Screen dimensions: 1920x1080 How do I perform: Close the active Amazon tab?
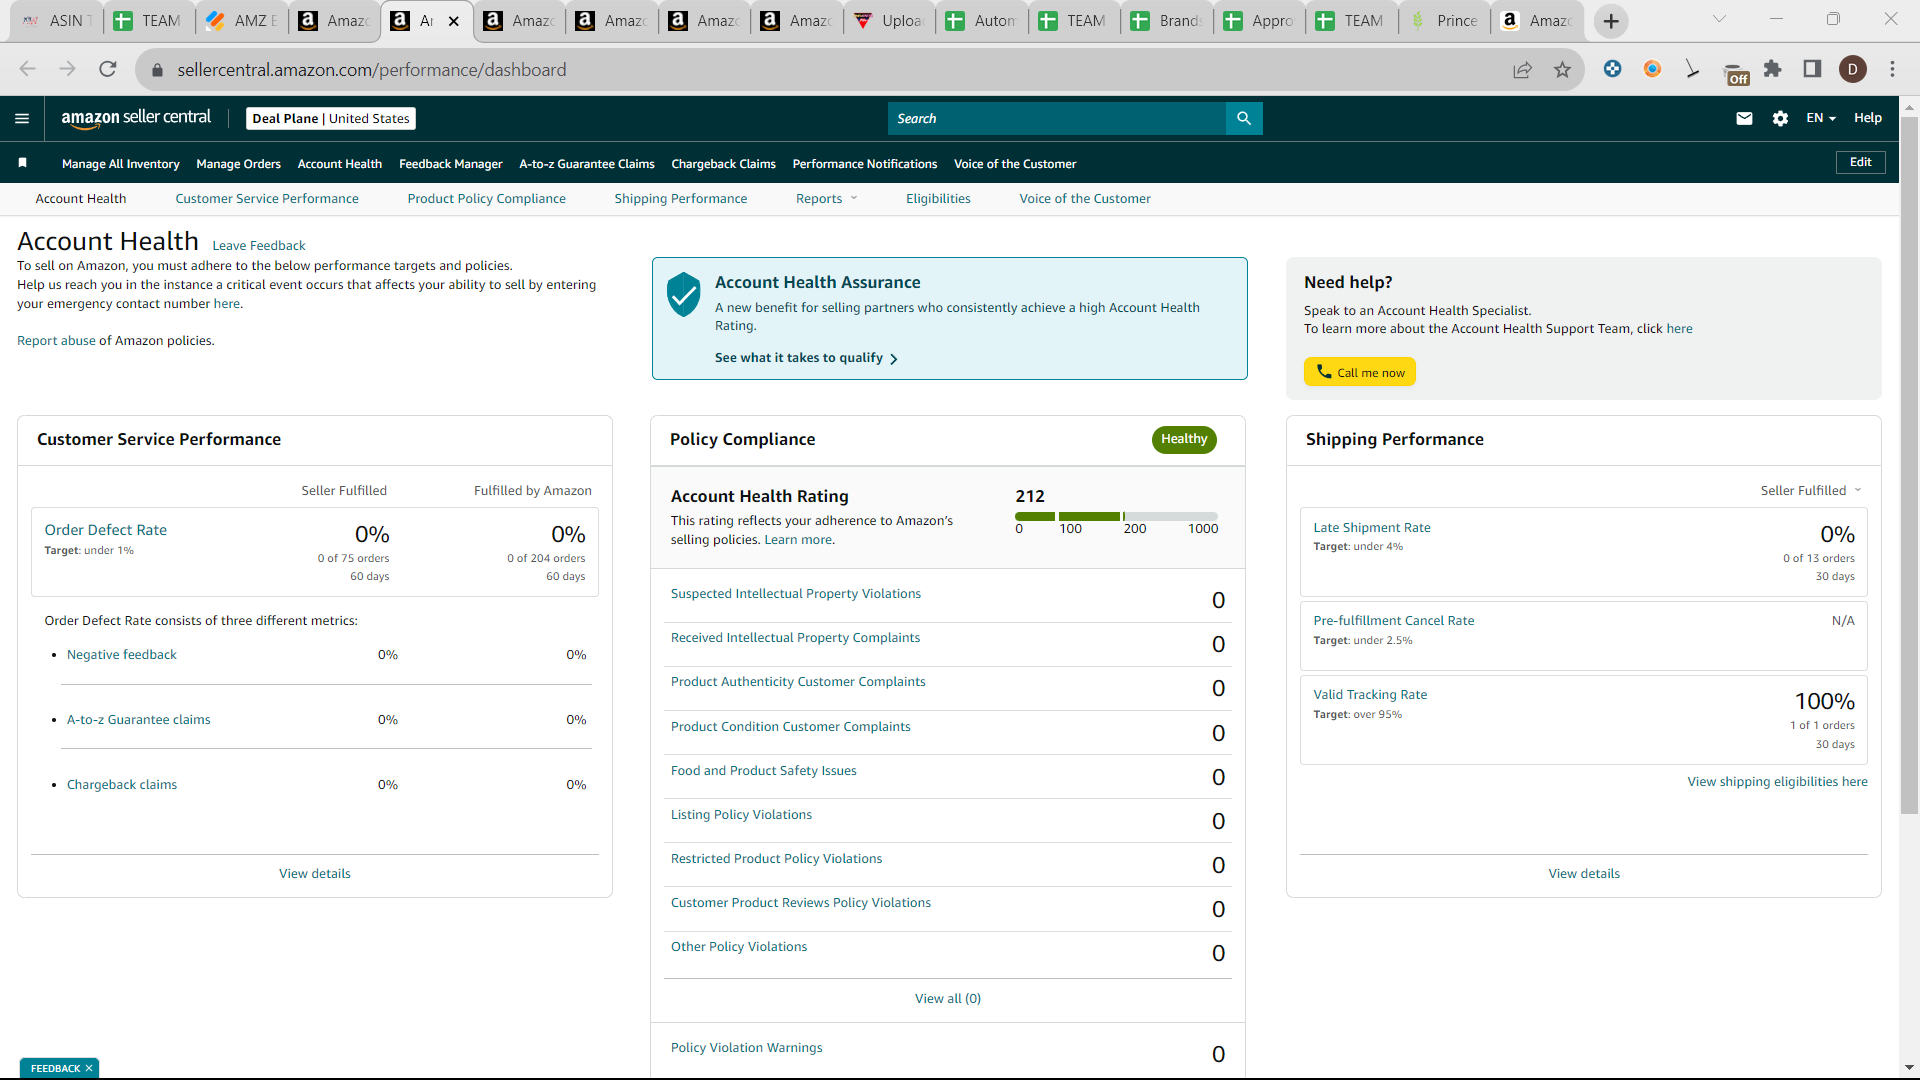[453, 21]
